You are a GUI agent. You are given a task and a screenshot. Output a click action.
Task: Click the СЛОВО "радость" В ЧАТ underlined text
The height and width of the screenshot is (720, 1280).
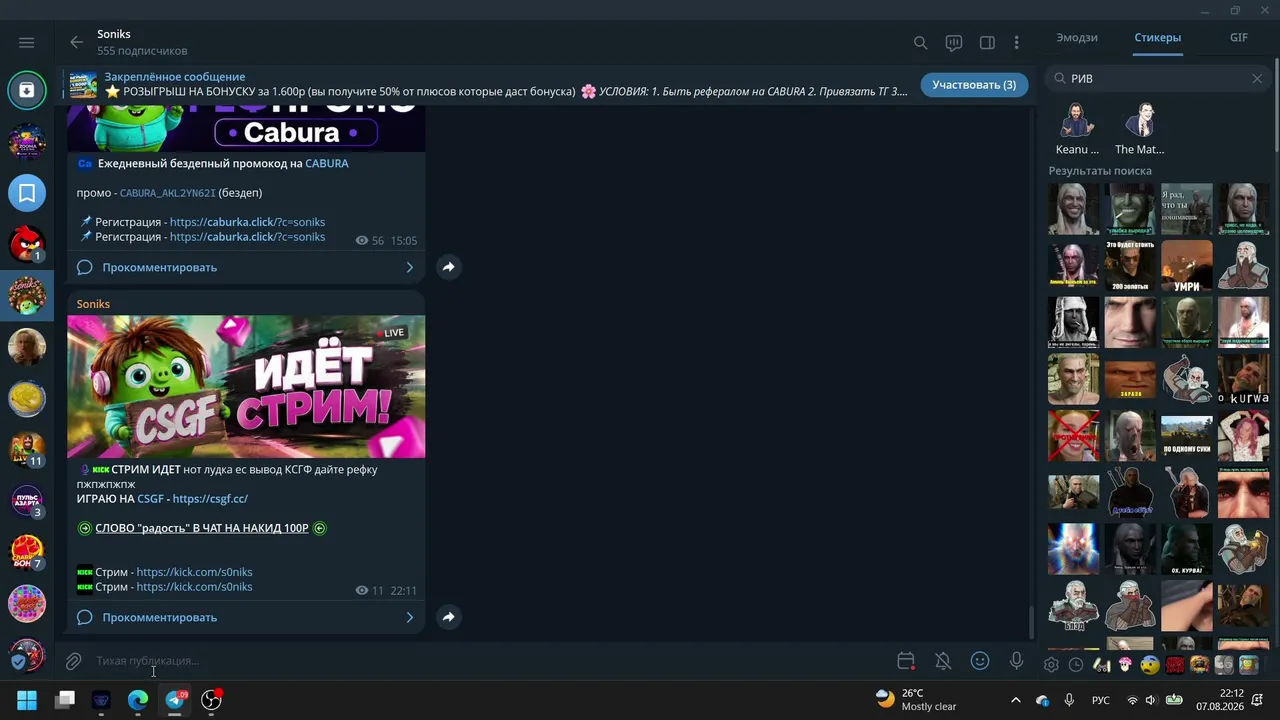pyautogui.click(x=202, y=528)
